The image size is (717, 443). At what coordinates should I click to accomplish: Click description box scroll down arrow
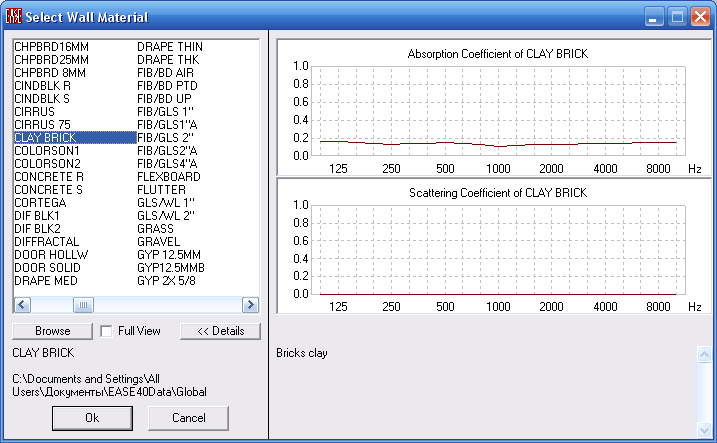pos(704,429)
